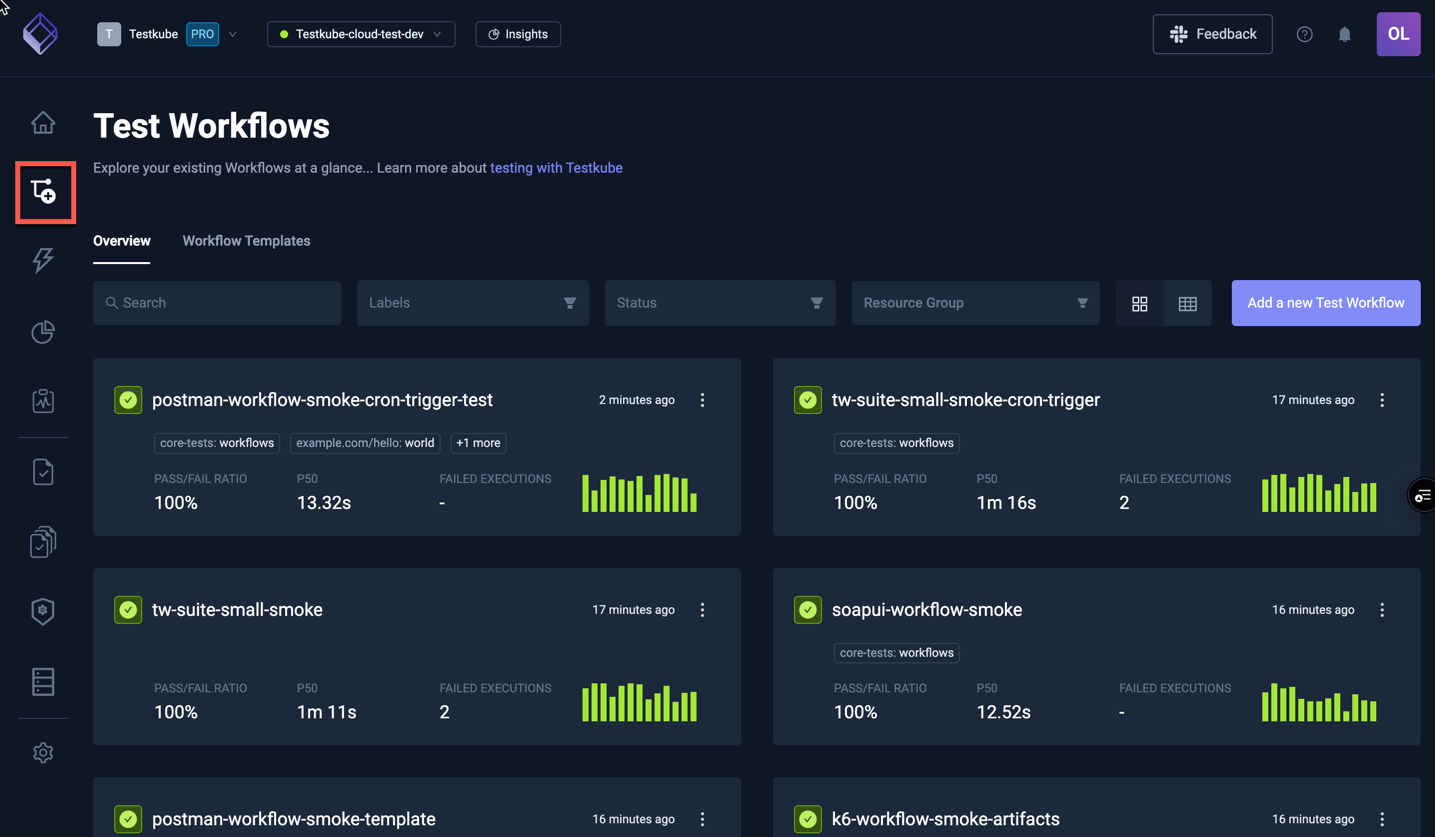The image size is (1435, 837).
Task: Click the help question mark icon
Action: pos(1304,33)
